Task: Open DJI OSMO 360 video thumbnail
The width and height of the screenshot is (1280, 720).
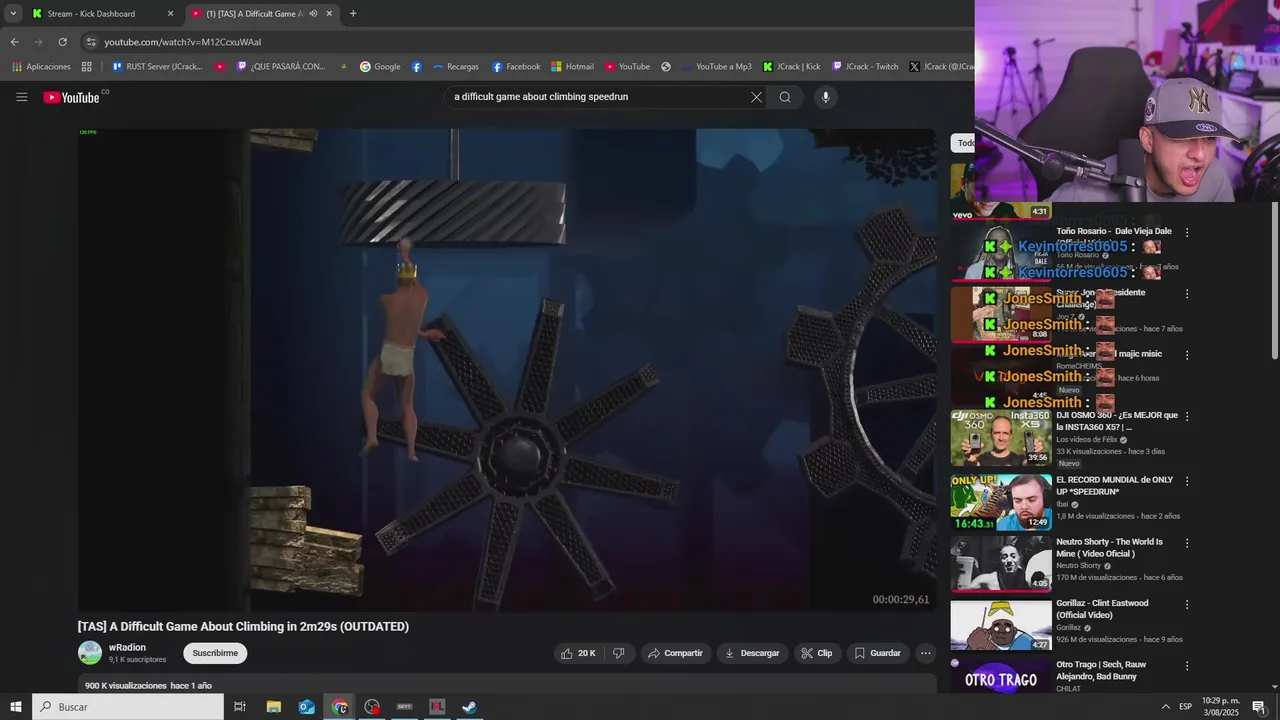Action: tap(1000, 437)
